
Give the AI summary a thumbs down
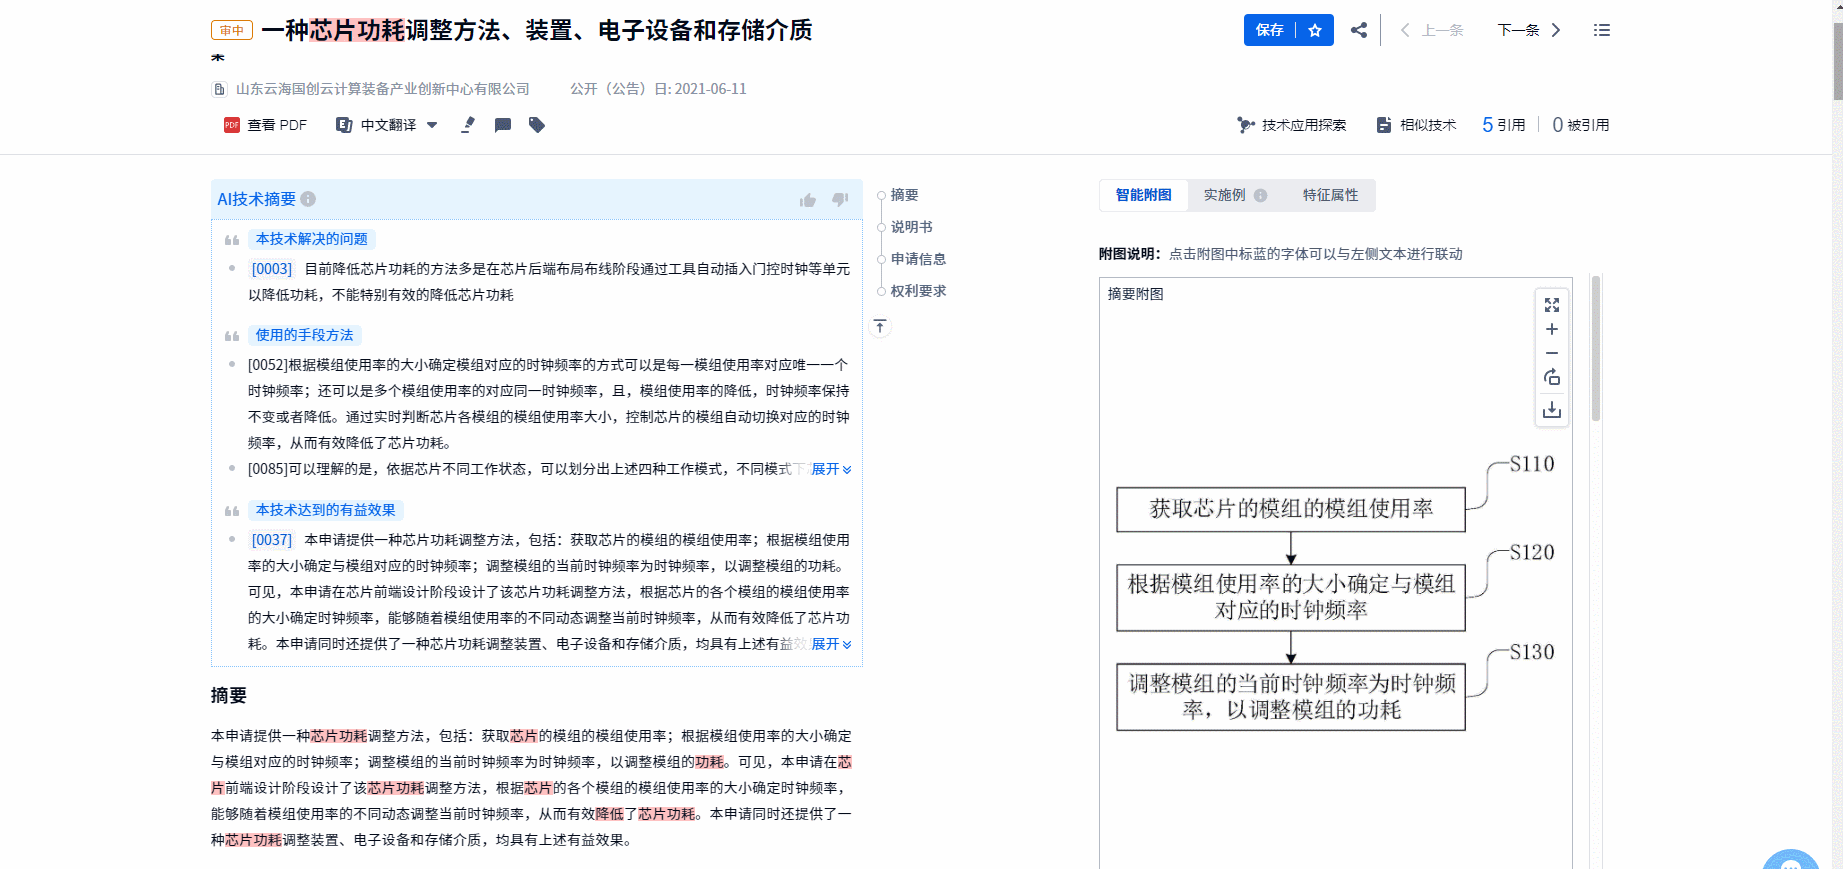[840, 200]
